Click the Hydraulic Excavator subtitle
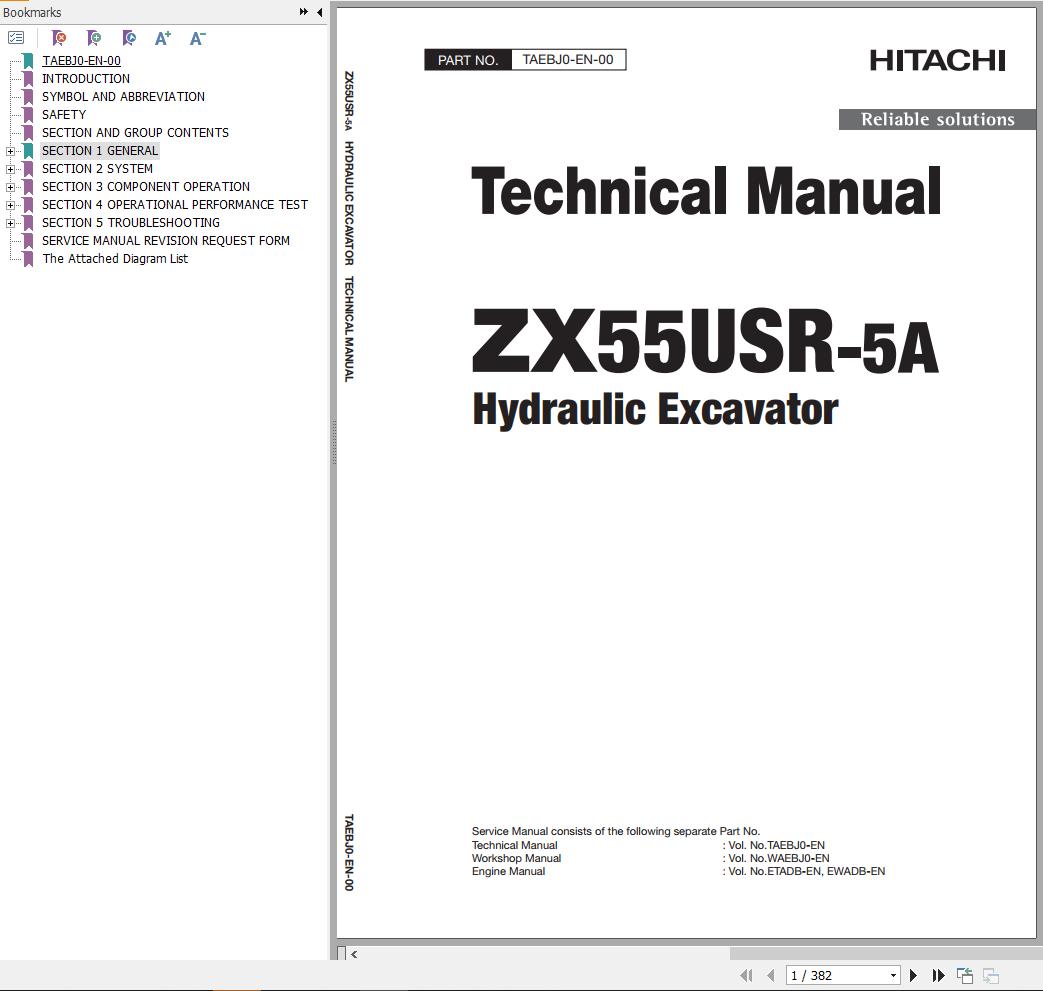 655,409
